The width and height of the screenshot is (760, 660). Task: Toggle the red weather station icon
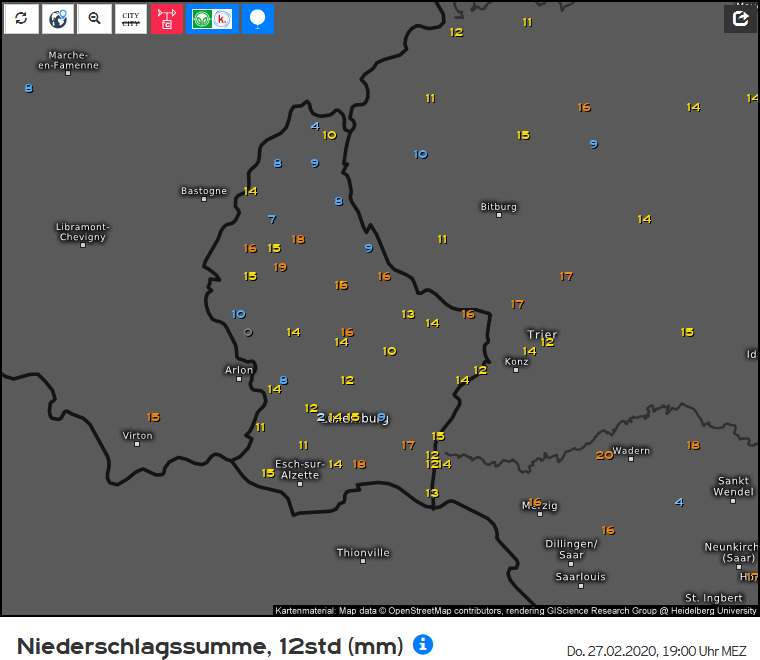coord(167,19)
